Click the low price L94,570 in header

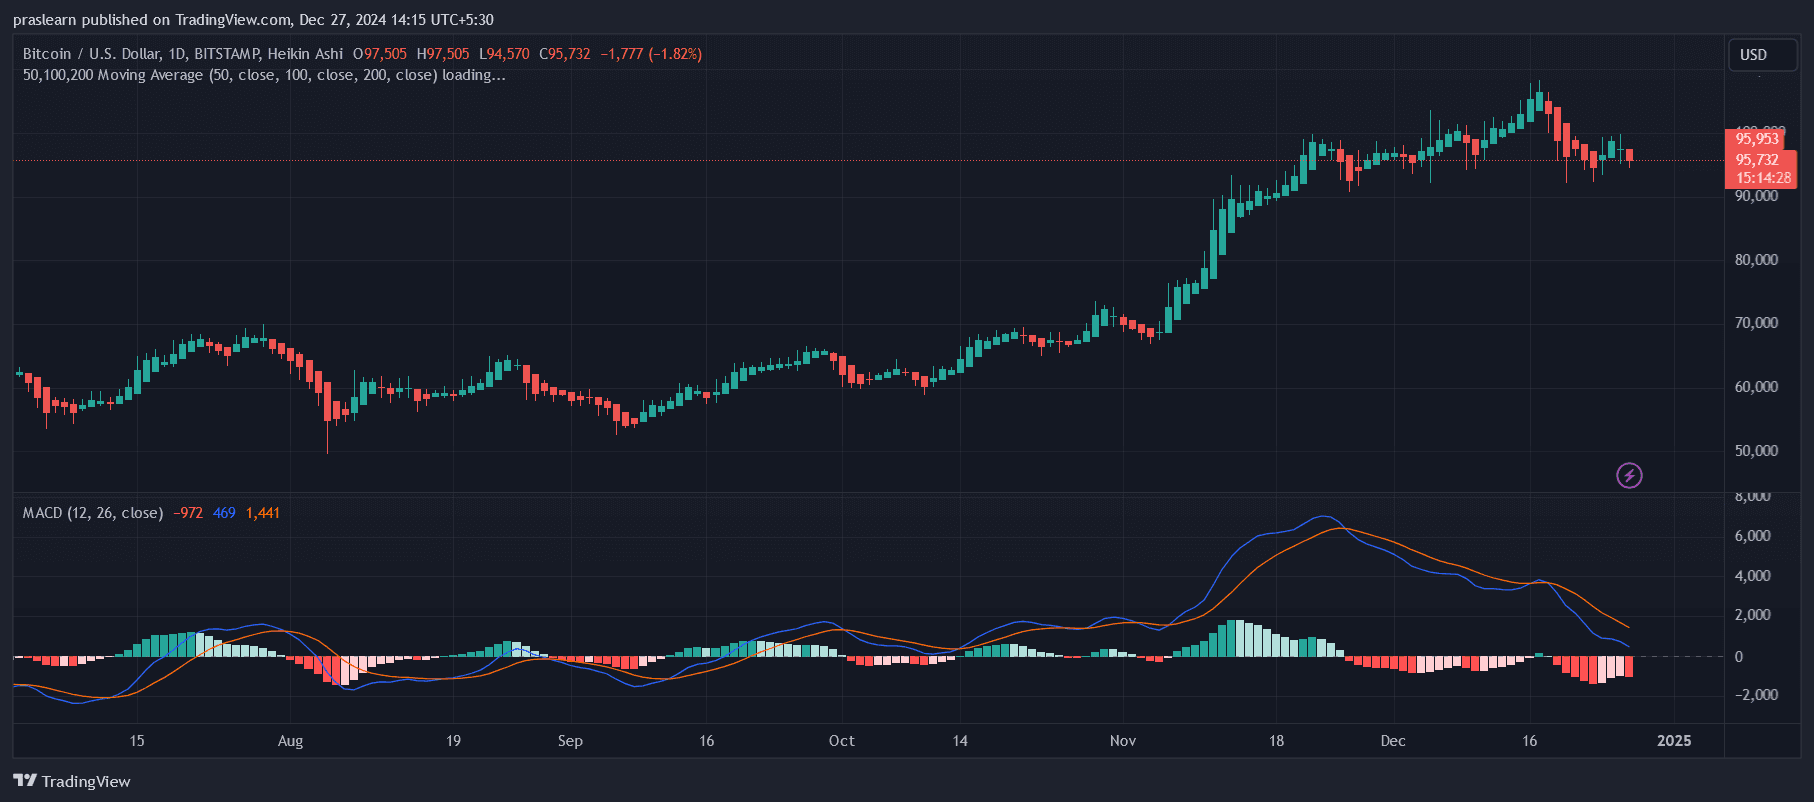504,54
